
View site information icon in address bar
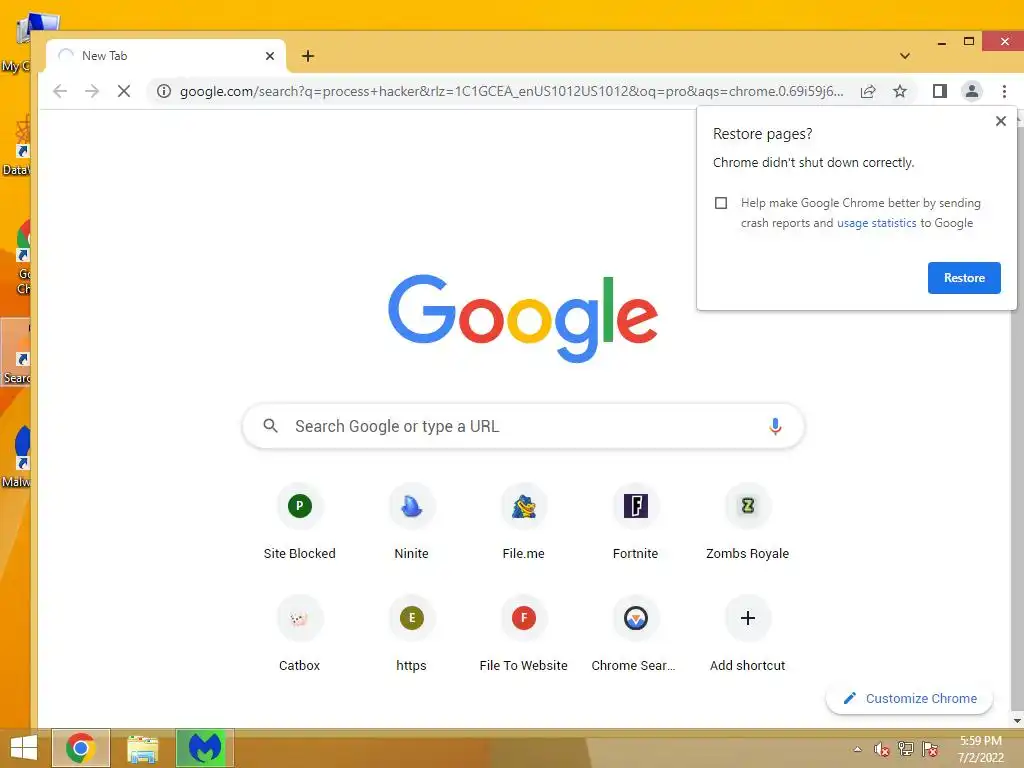[164, 91]
